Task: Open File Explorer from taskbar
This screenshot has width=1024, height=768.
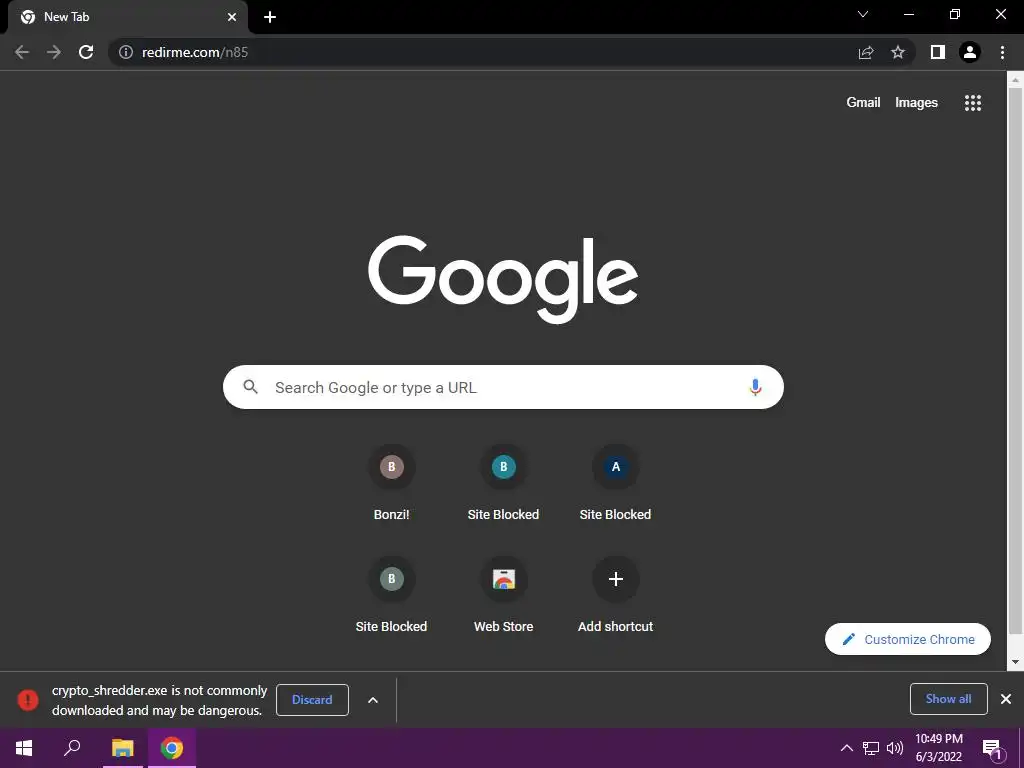Action: (x=122, y=748)
